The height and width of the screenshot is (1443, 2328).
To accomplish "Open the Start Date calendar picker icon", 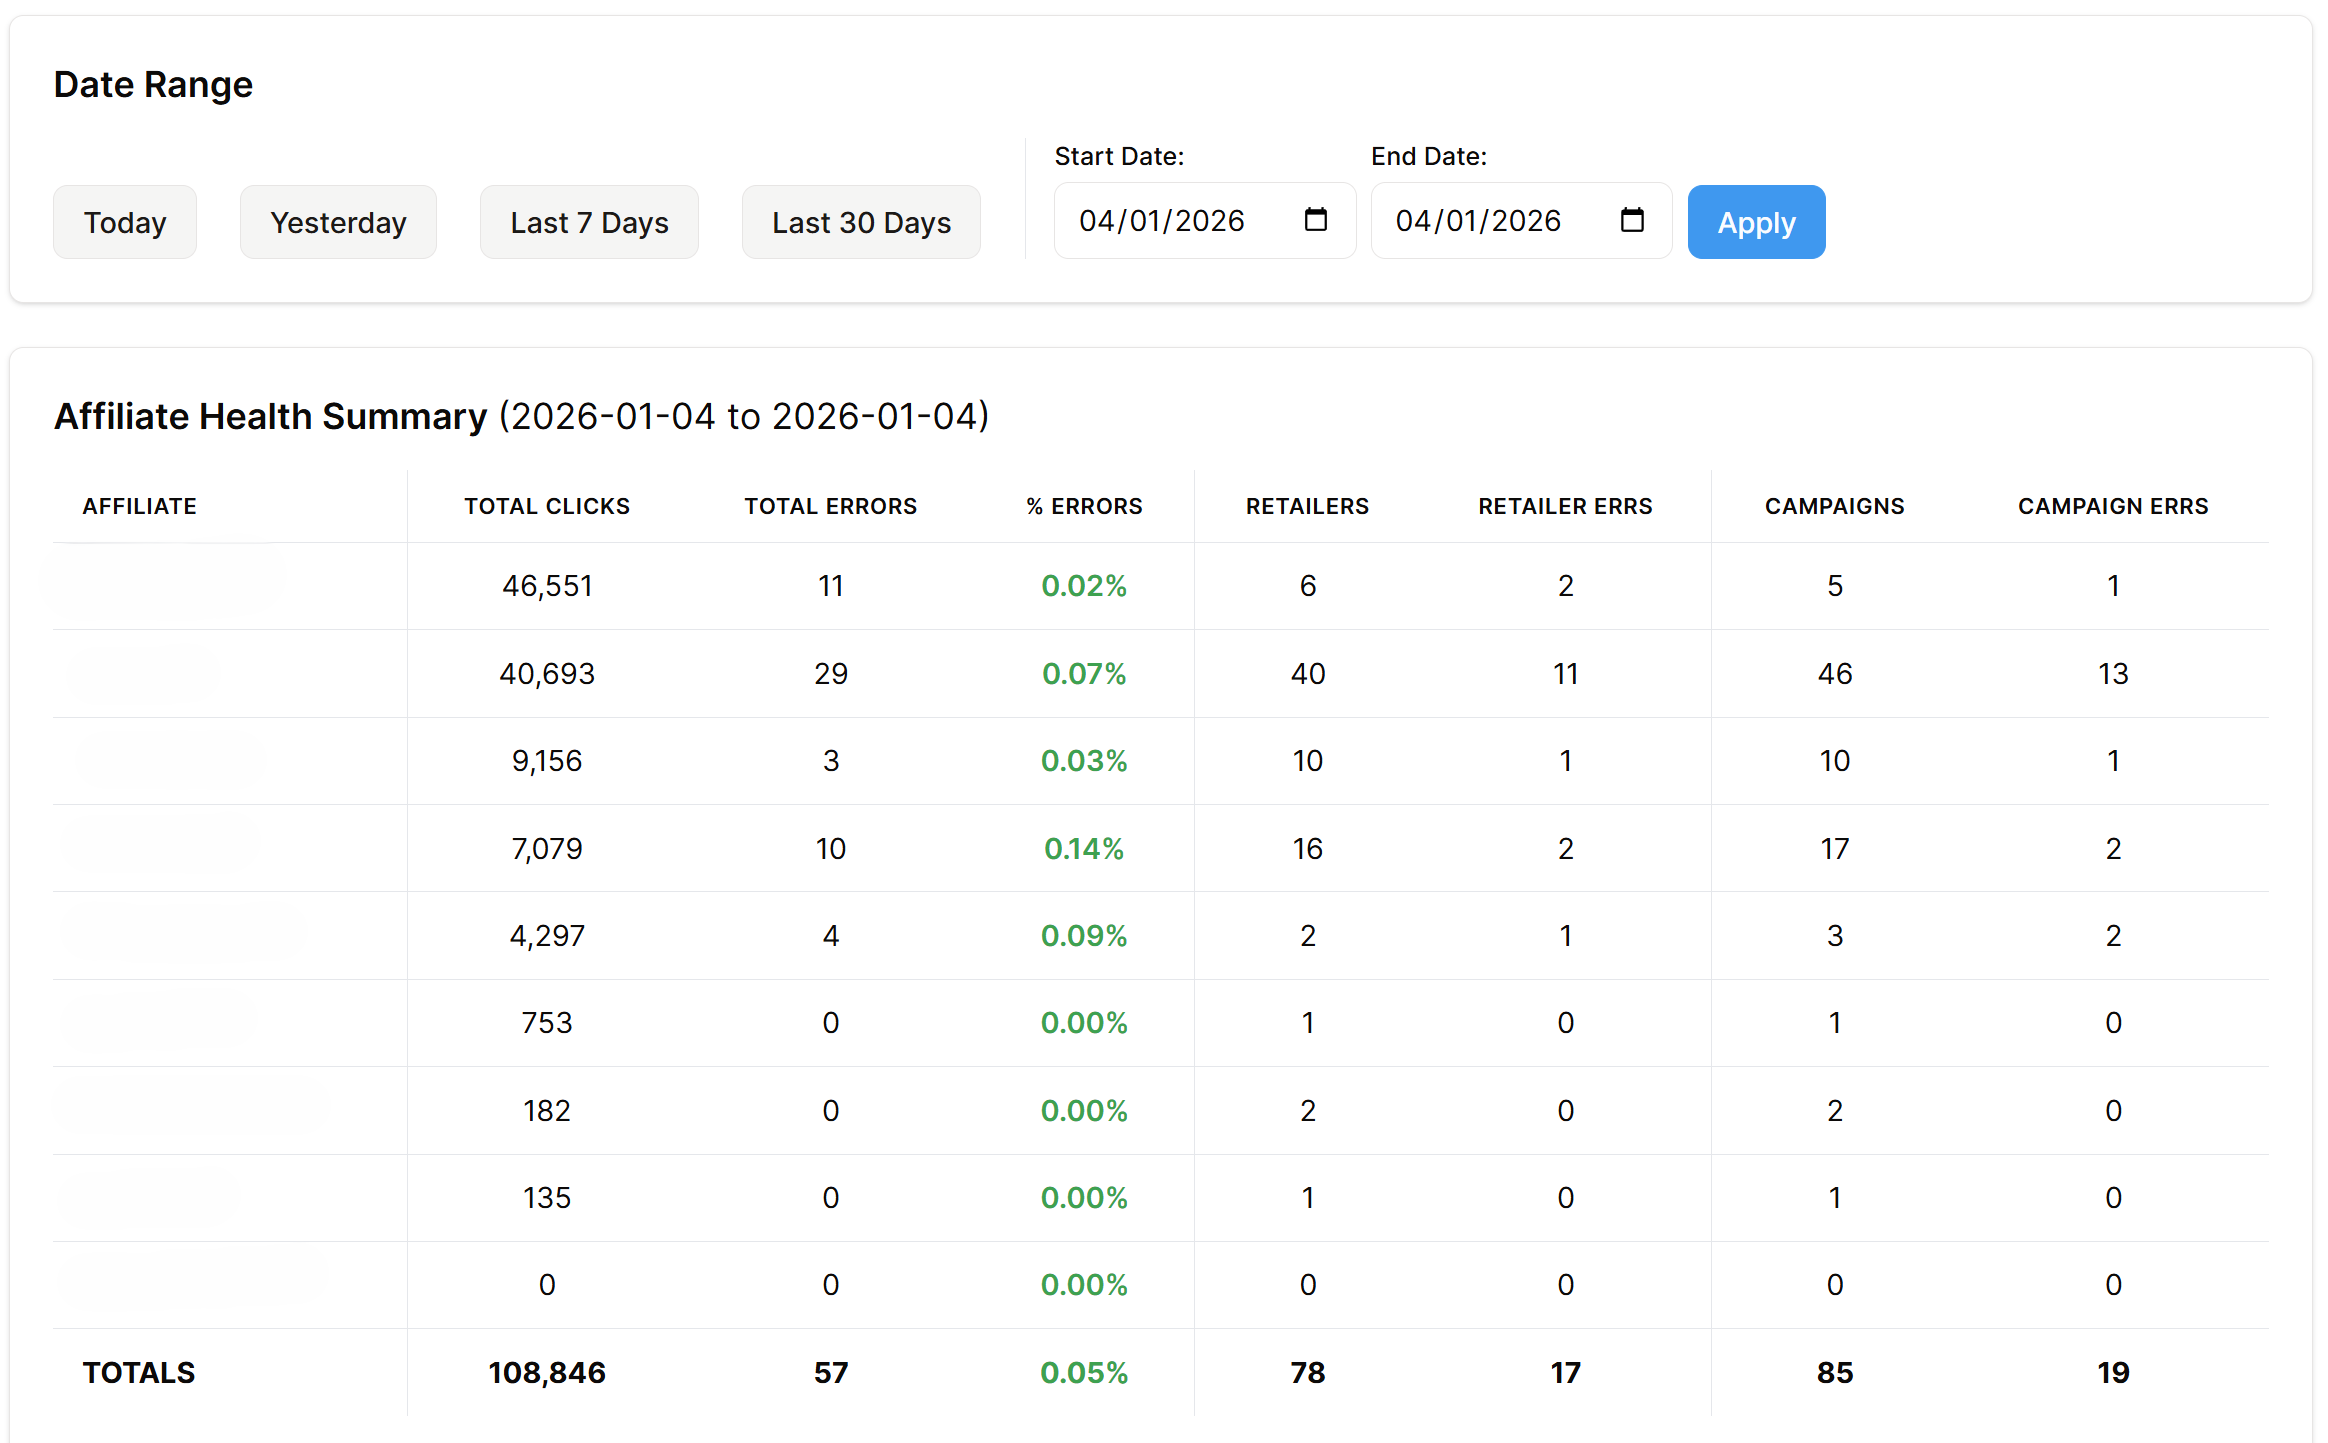I will coord(1315,220).
